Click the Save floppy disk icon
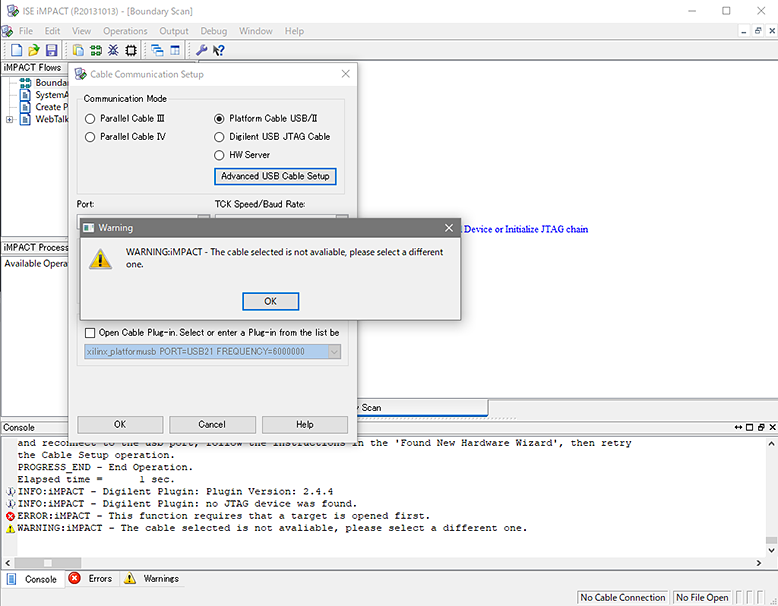 (x=52, y=50)
